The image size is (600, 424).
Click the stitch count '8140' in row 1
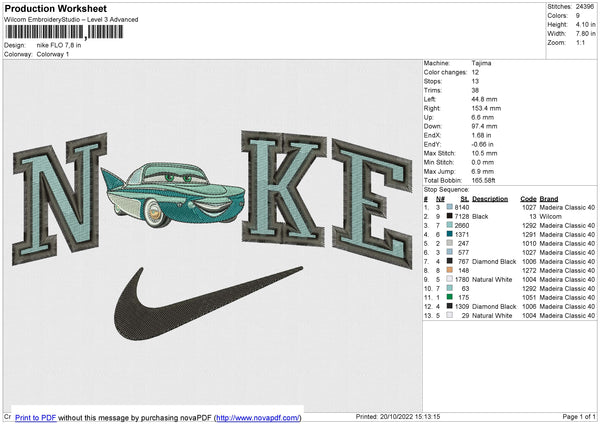pyautogui.click(x=462, y=207)
